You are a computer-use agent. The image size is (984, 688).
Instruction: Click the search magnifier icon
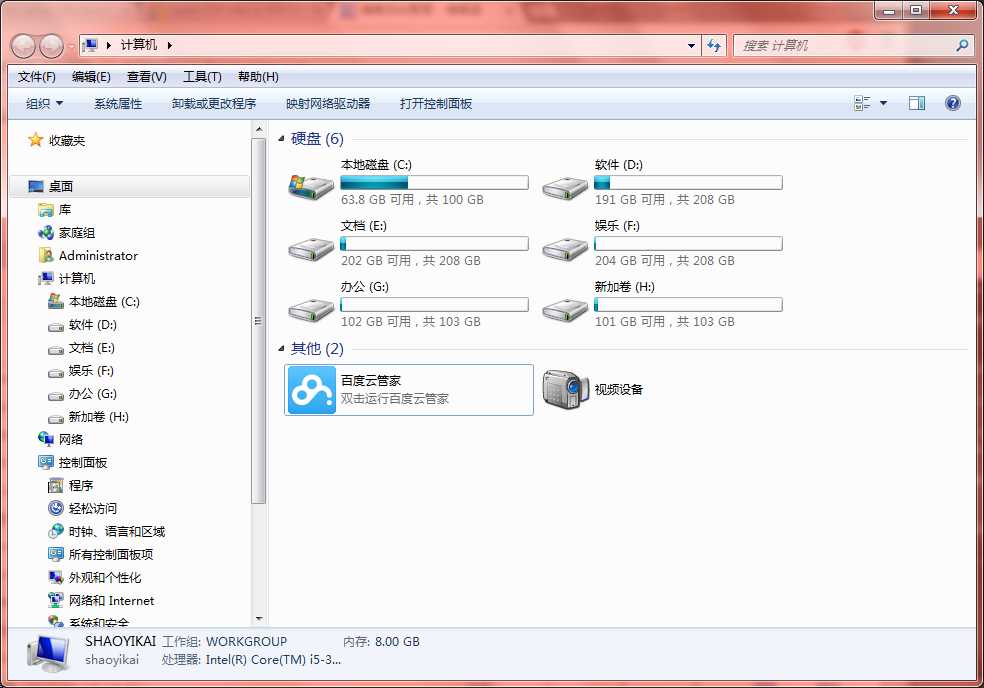(x=961, y=45)
